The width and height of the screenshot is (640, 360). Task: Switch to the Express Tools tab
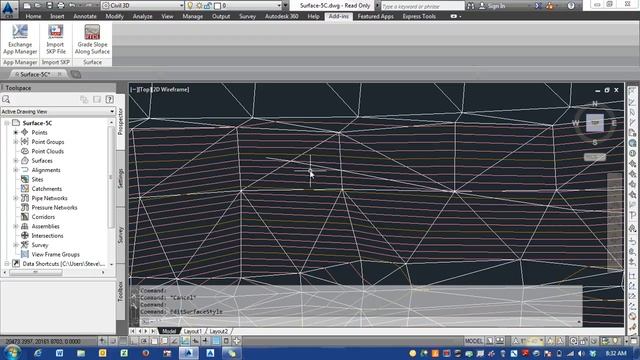(419, 16)
